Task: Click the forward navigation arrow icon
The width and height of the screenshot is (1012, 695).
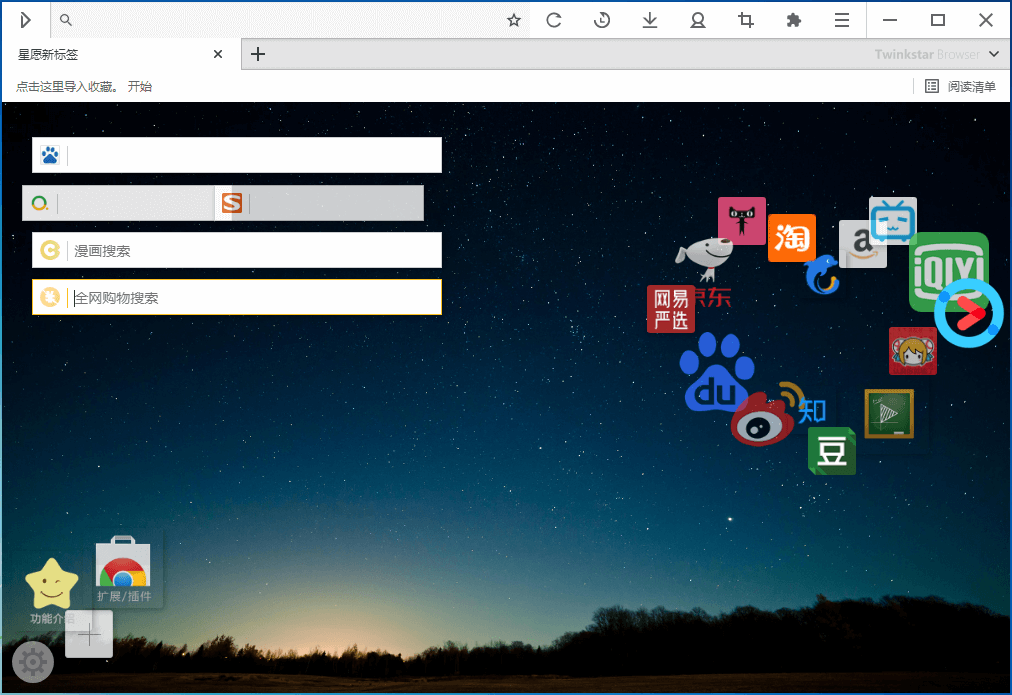Action: pyautogui.click(x=25, y=20)
